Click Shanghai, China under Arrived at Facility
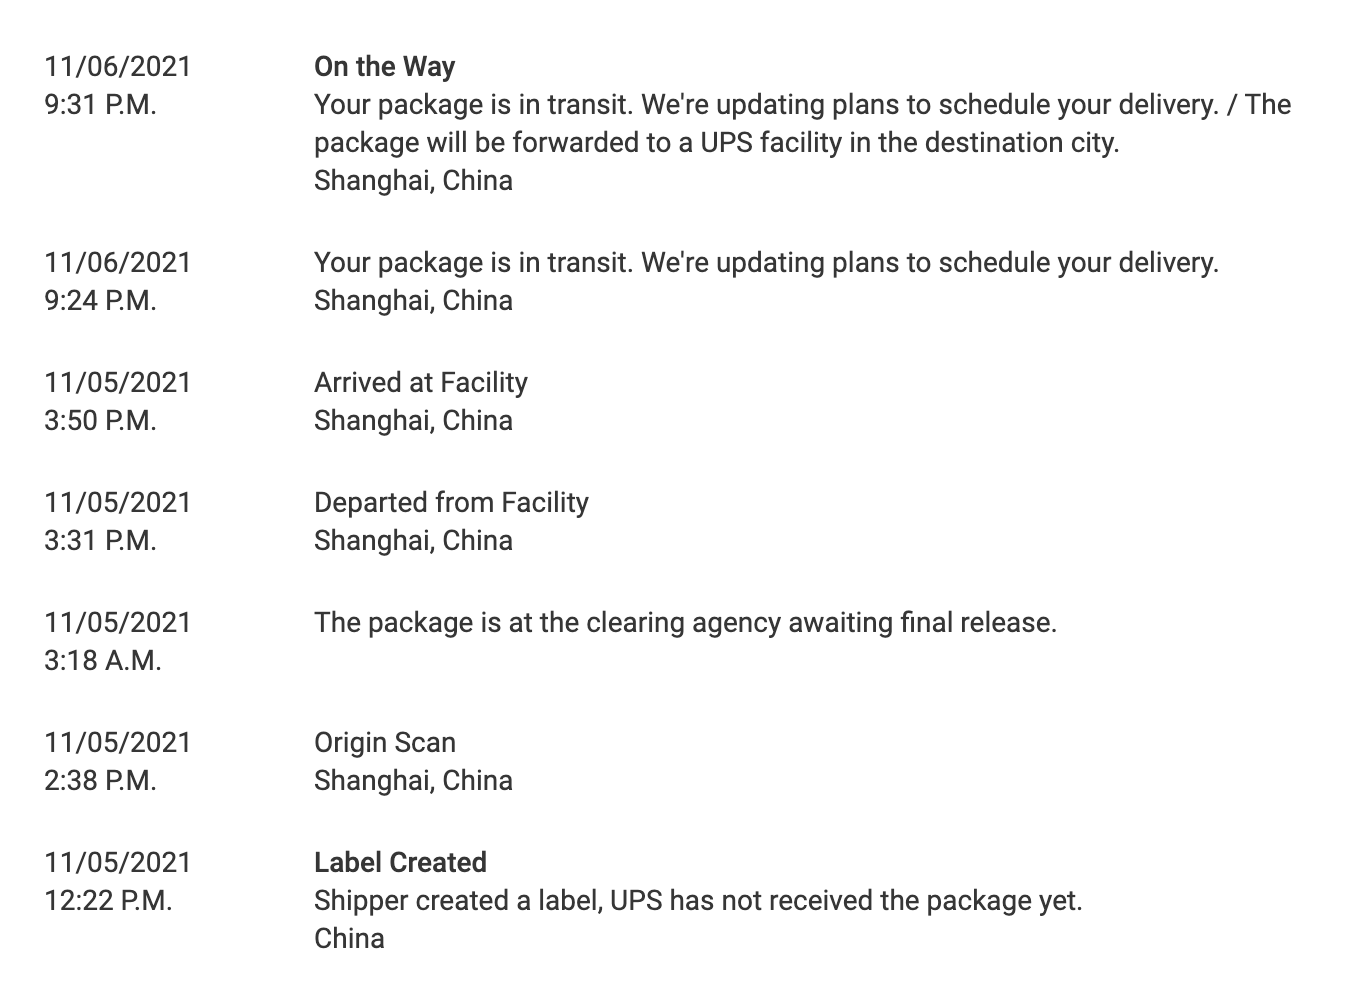Image resolution: width=1354 pixels, height=1006 pixels. 413,421
